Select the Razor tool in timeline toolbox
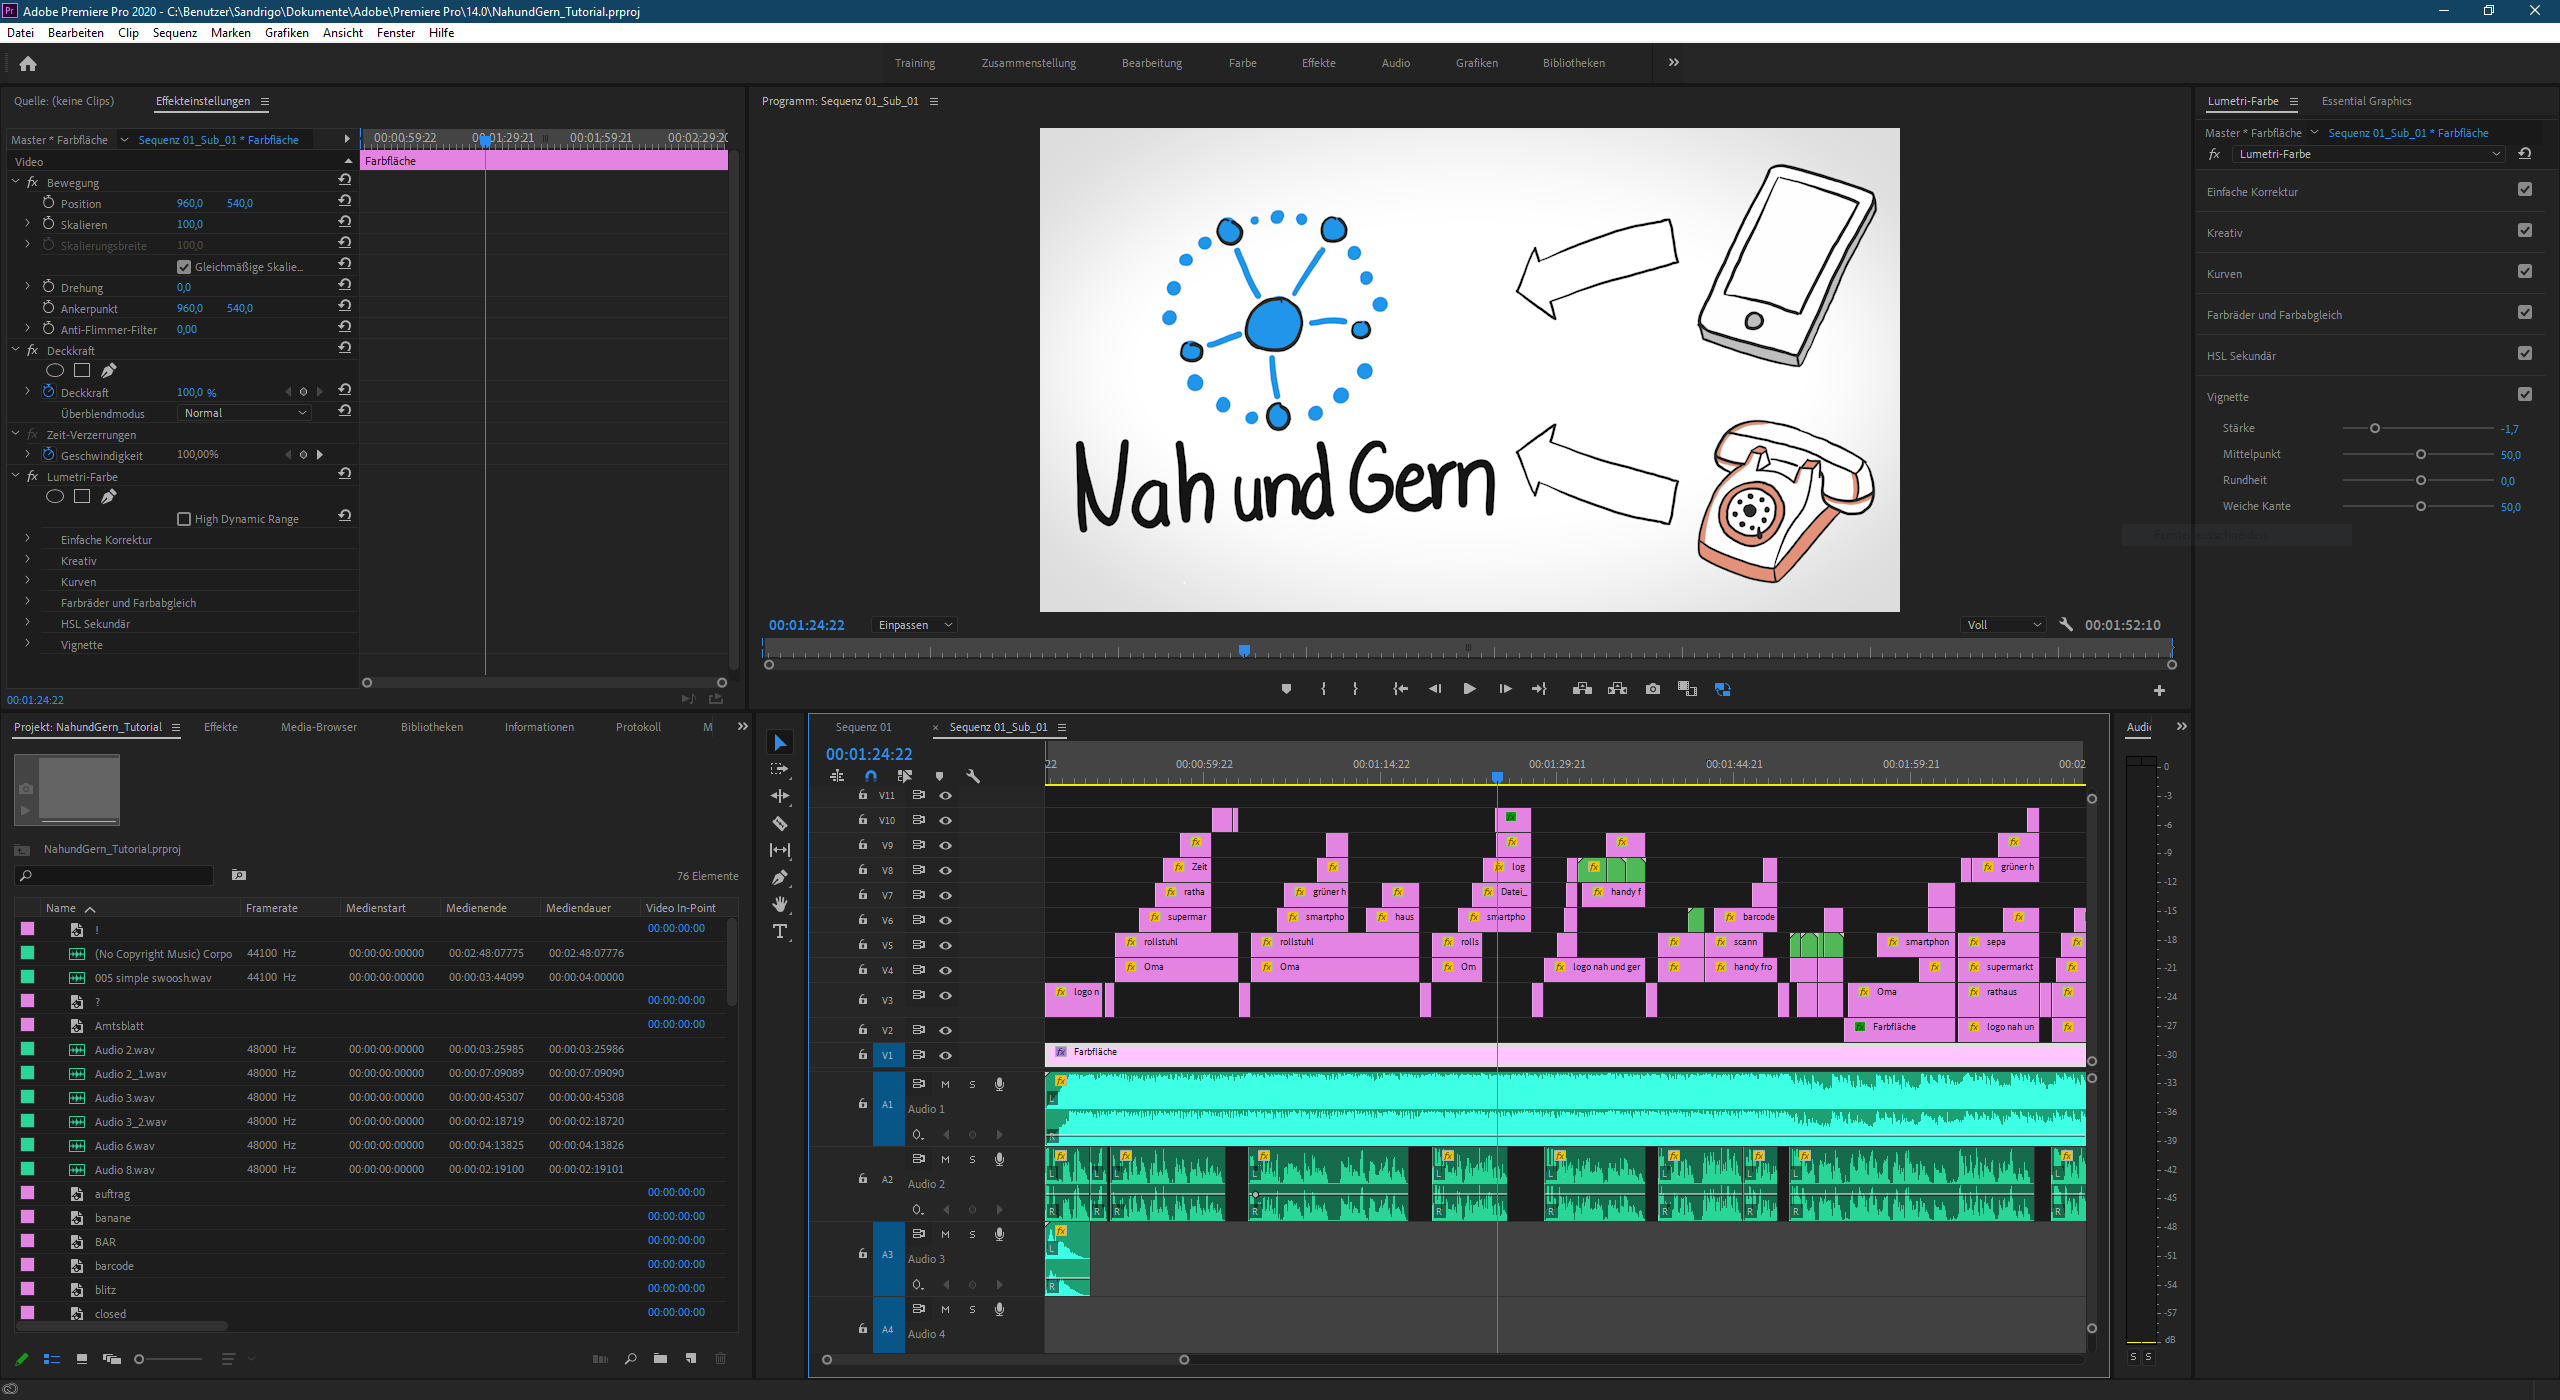The image size is (2560, 1400). [780, 823]
